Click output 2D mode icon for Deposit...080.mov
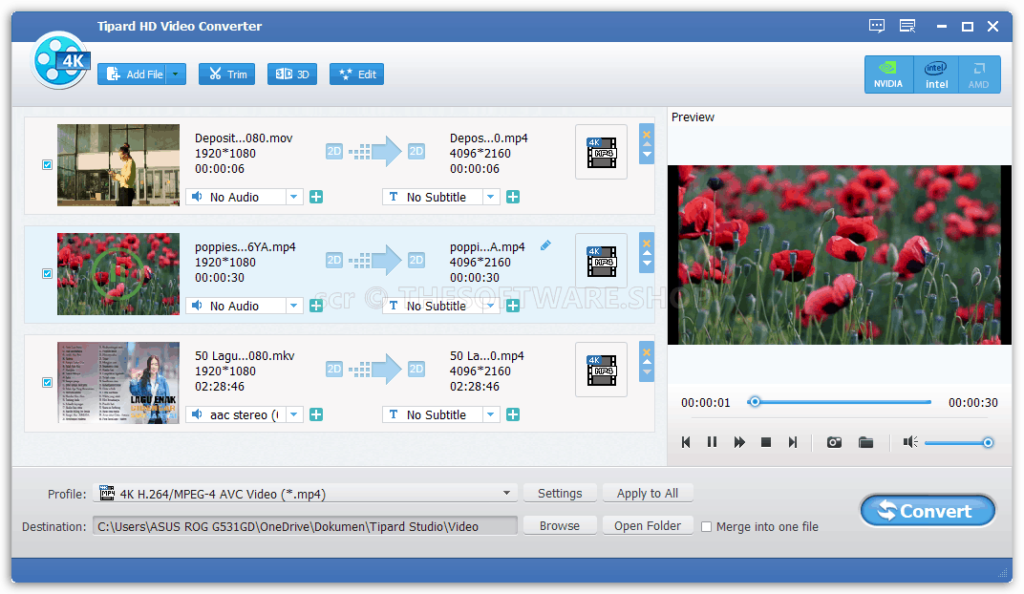The width and height of the screenshot is (1024, 594). [x=416, y=152]
